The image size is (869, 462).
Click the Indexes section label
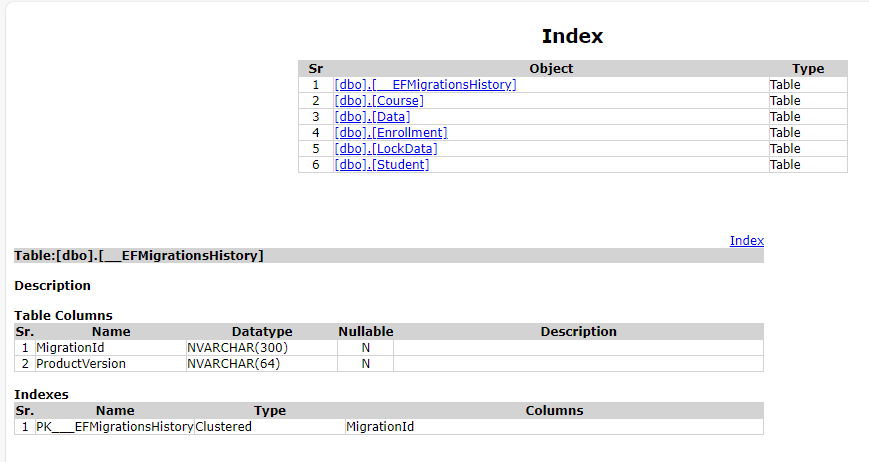tap(42, 395)
